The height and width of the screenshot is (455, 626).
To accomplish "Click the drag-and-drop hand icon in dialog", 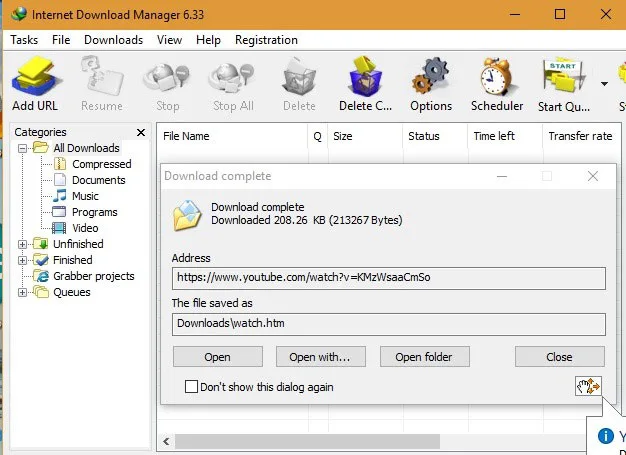I will pos(588,386).
